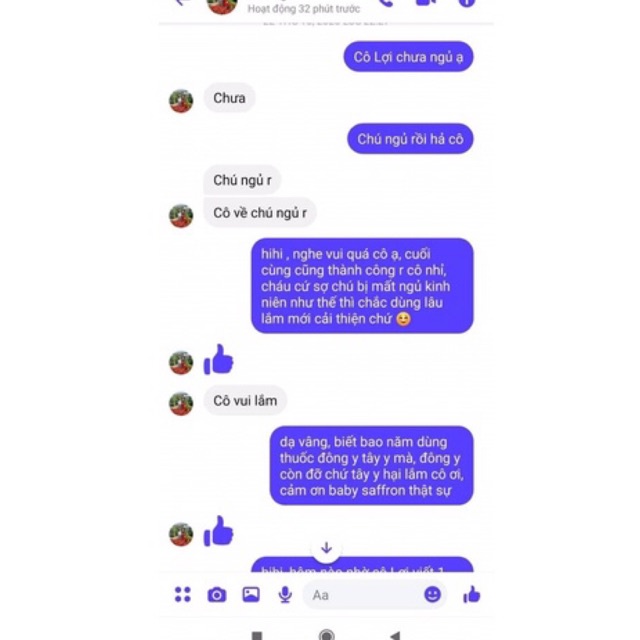Open the photo gallery picker icon
This screenshot has height=640, width=640.
pos(251,594)
